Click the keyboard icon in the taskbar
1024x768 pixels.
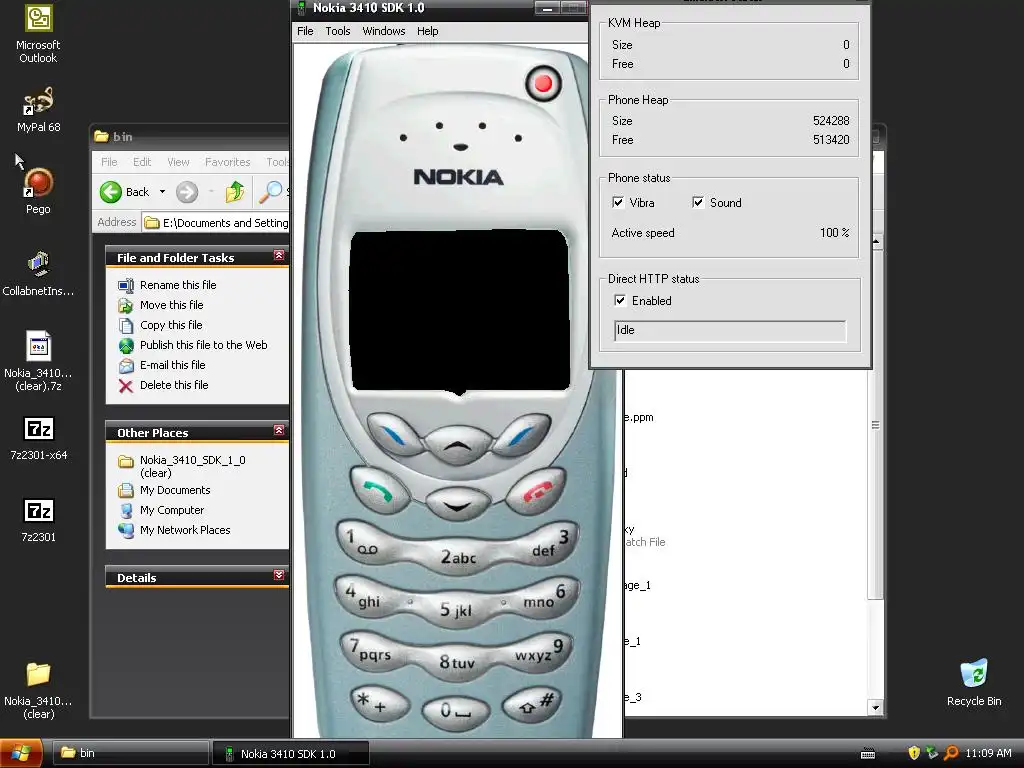pyautogui.click(x=868, y=754)
